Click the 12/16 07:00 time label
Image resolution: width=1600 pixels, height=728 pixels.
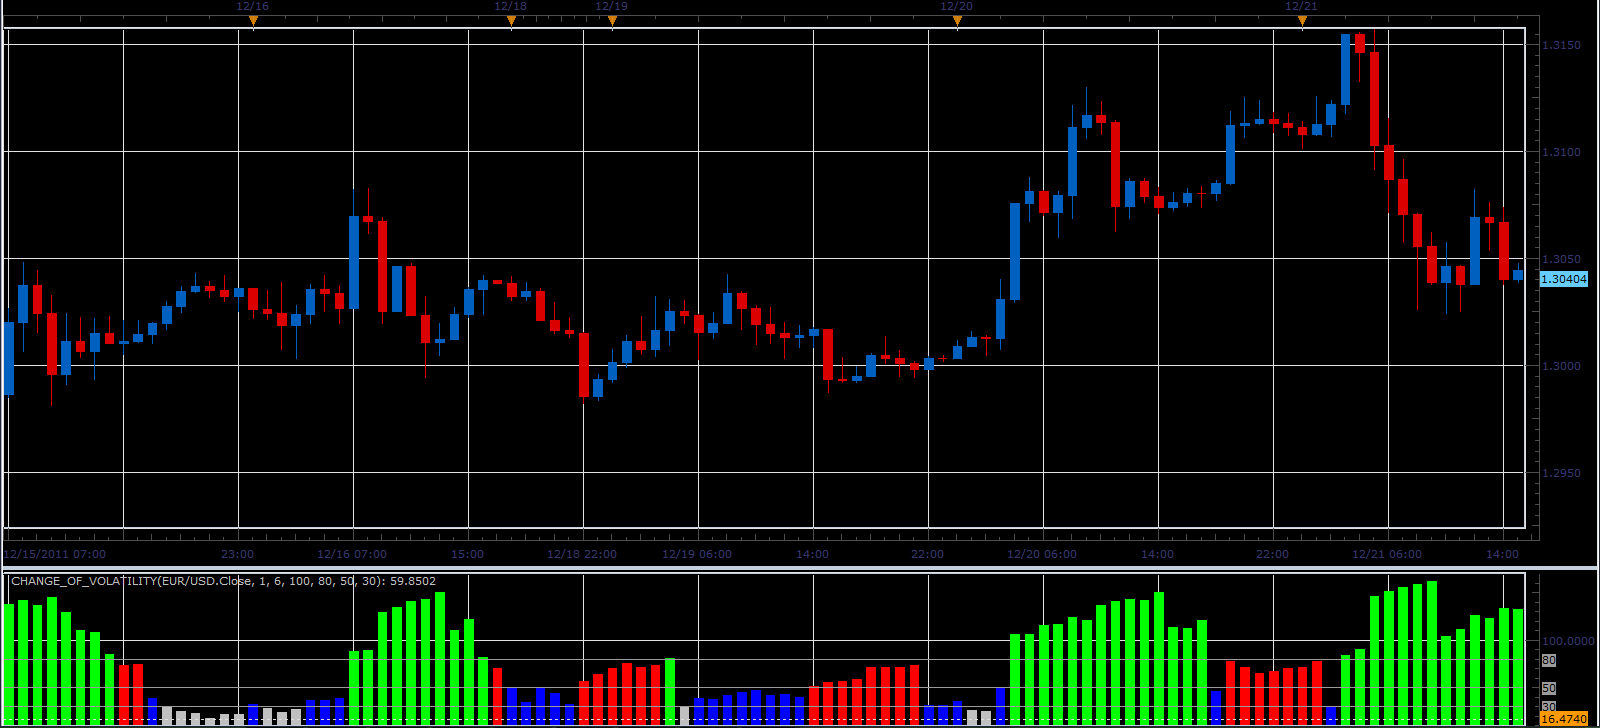pyautogui.click(x=352, y=554)
